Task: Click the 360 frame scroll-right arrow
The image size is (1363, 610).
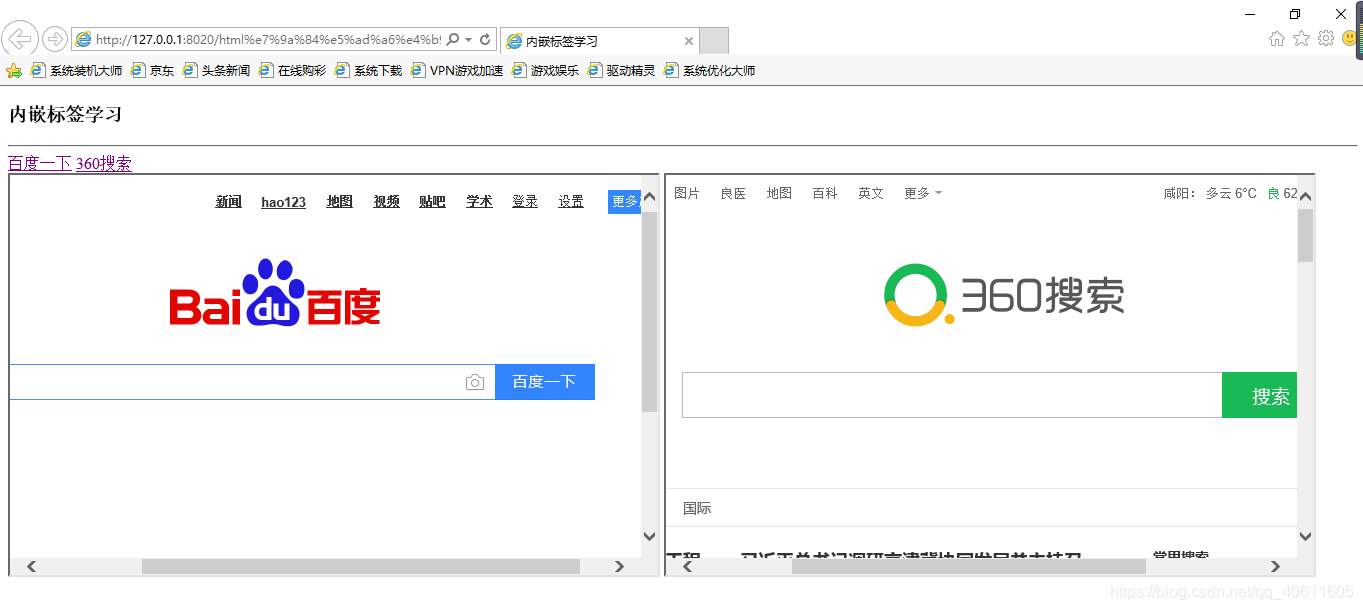Action: coord(1275,567)
